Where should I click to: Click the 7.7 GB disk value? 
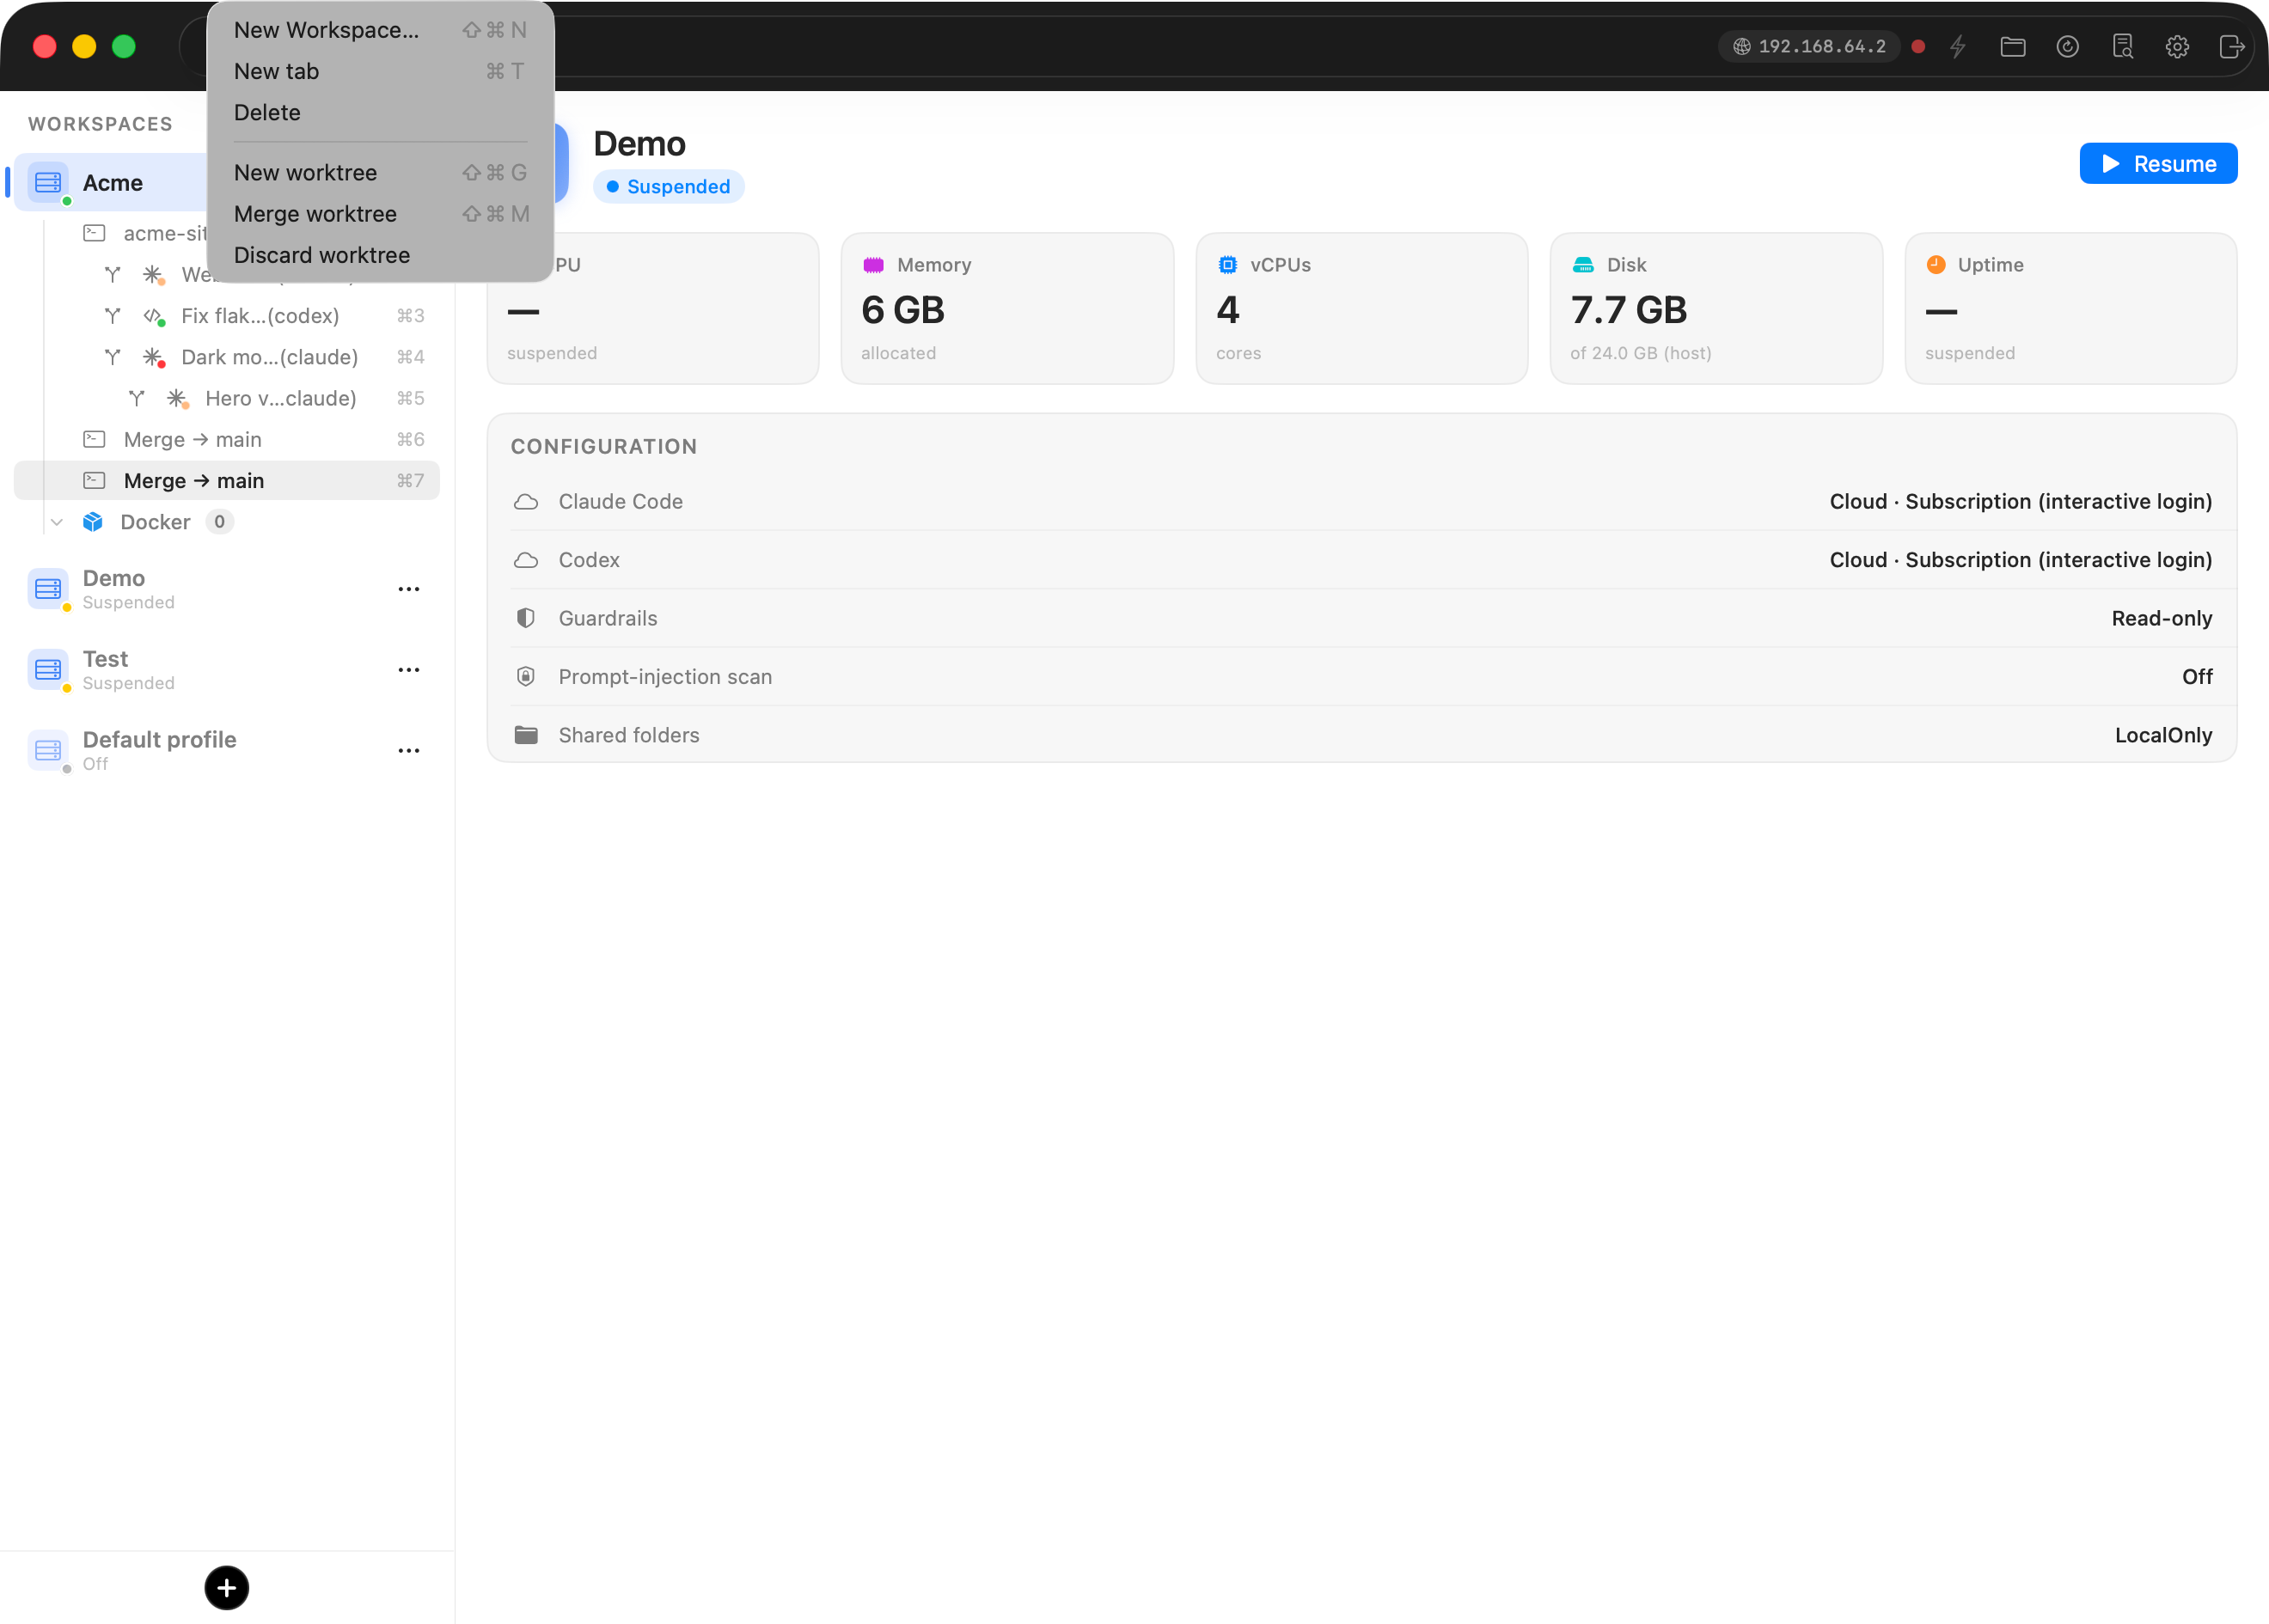click(x=1628, y=310)
